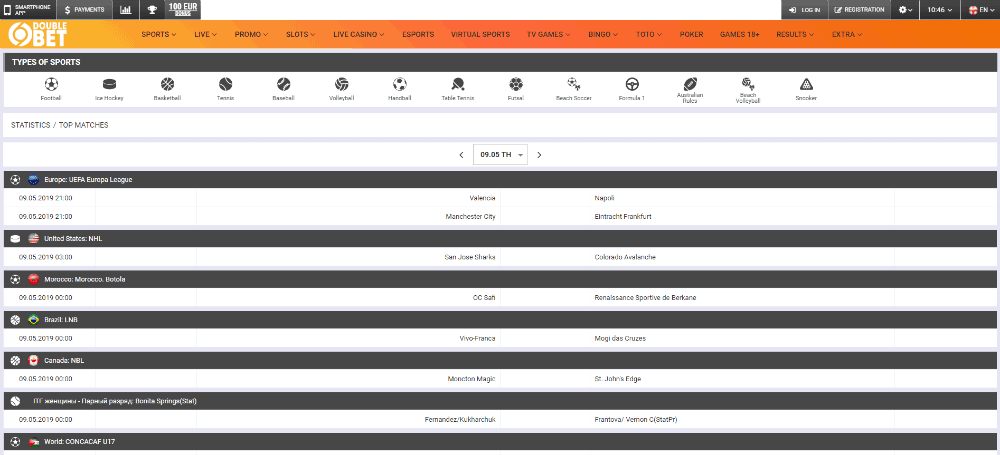The height and width of the screenshot is (455, 1000).
Task: Open the Poker menu item
Action: tap(691, 34)
